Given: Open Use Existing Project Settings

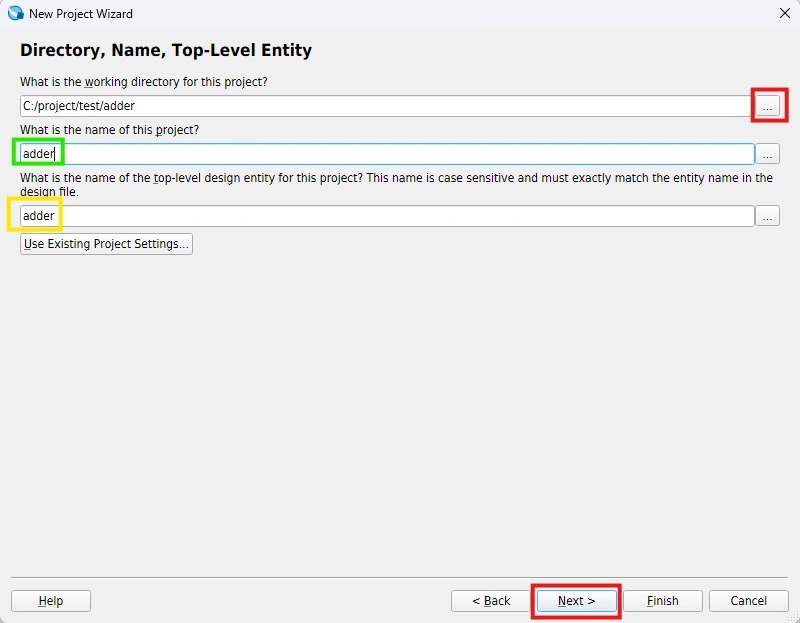Looking at the screenshot, I should [106, 244].
